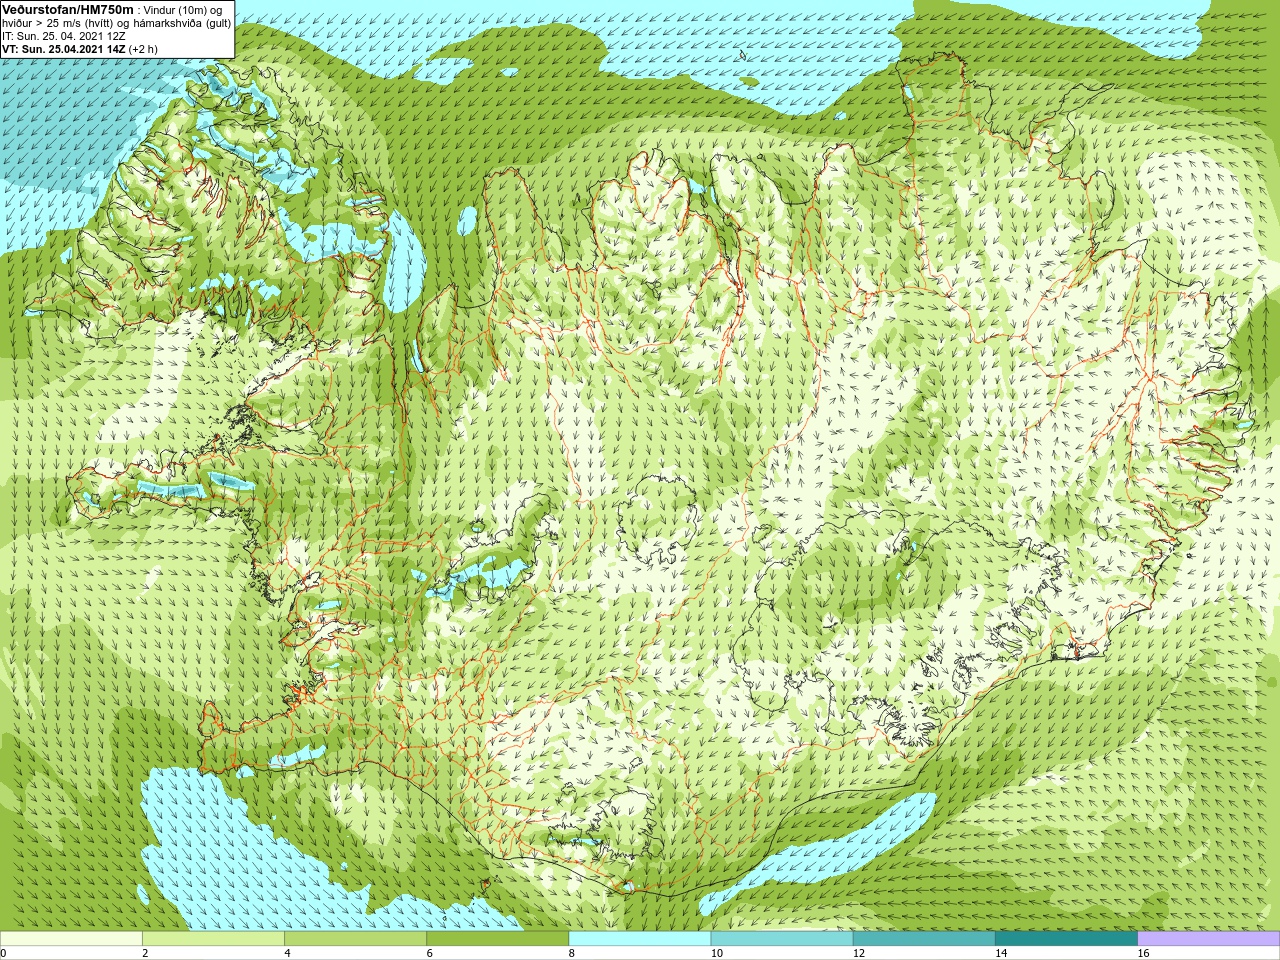Click the legend value '10'

(716, 953)
